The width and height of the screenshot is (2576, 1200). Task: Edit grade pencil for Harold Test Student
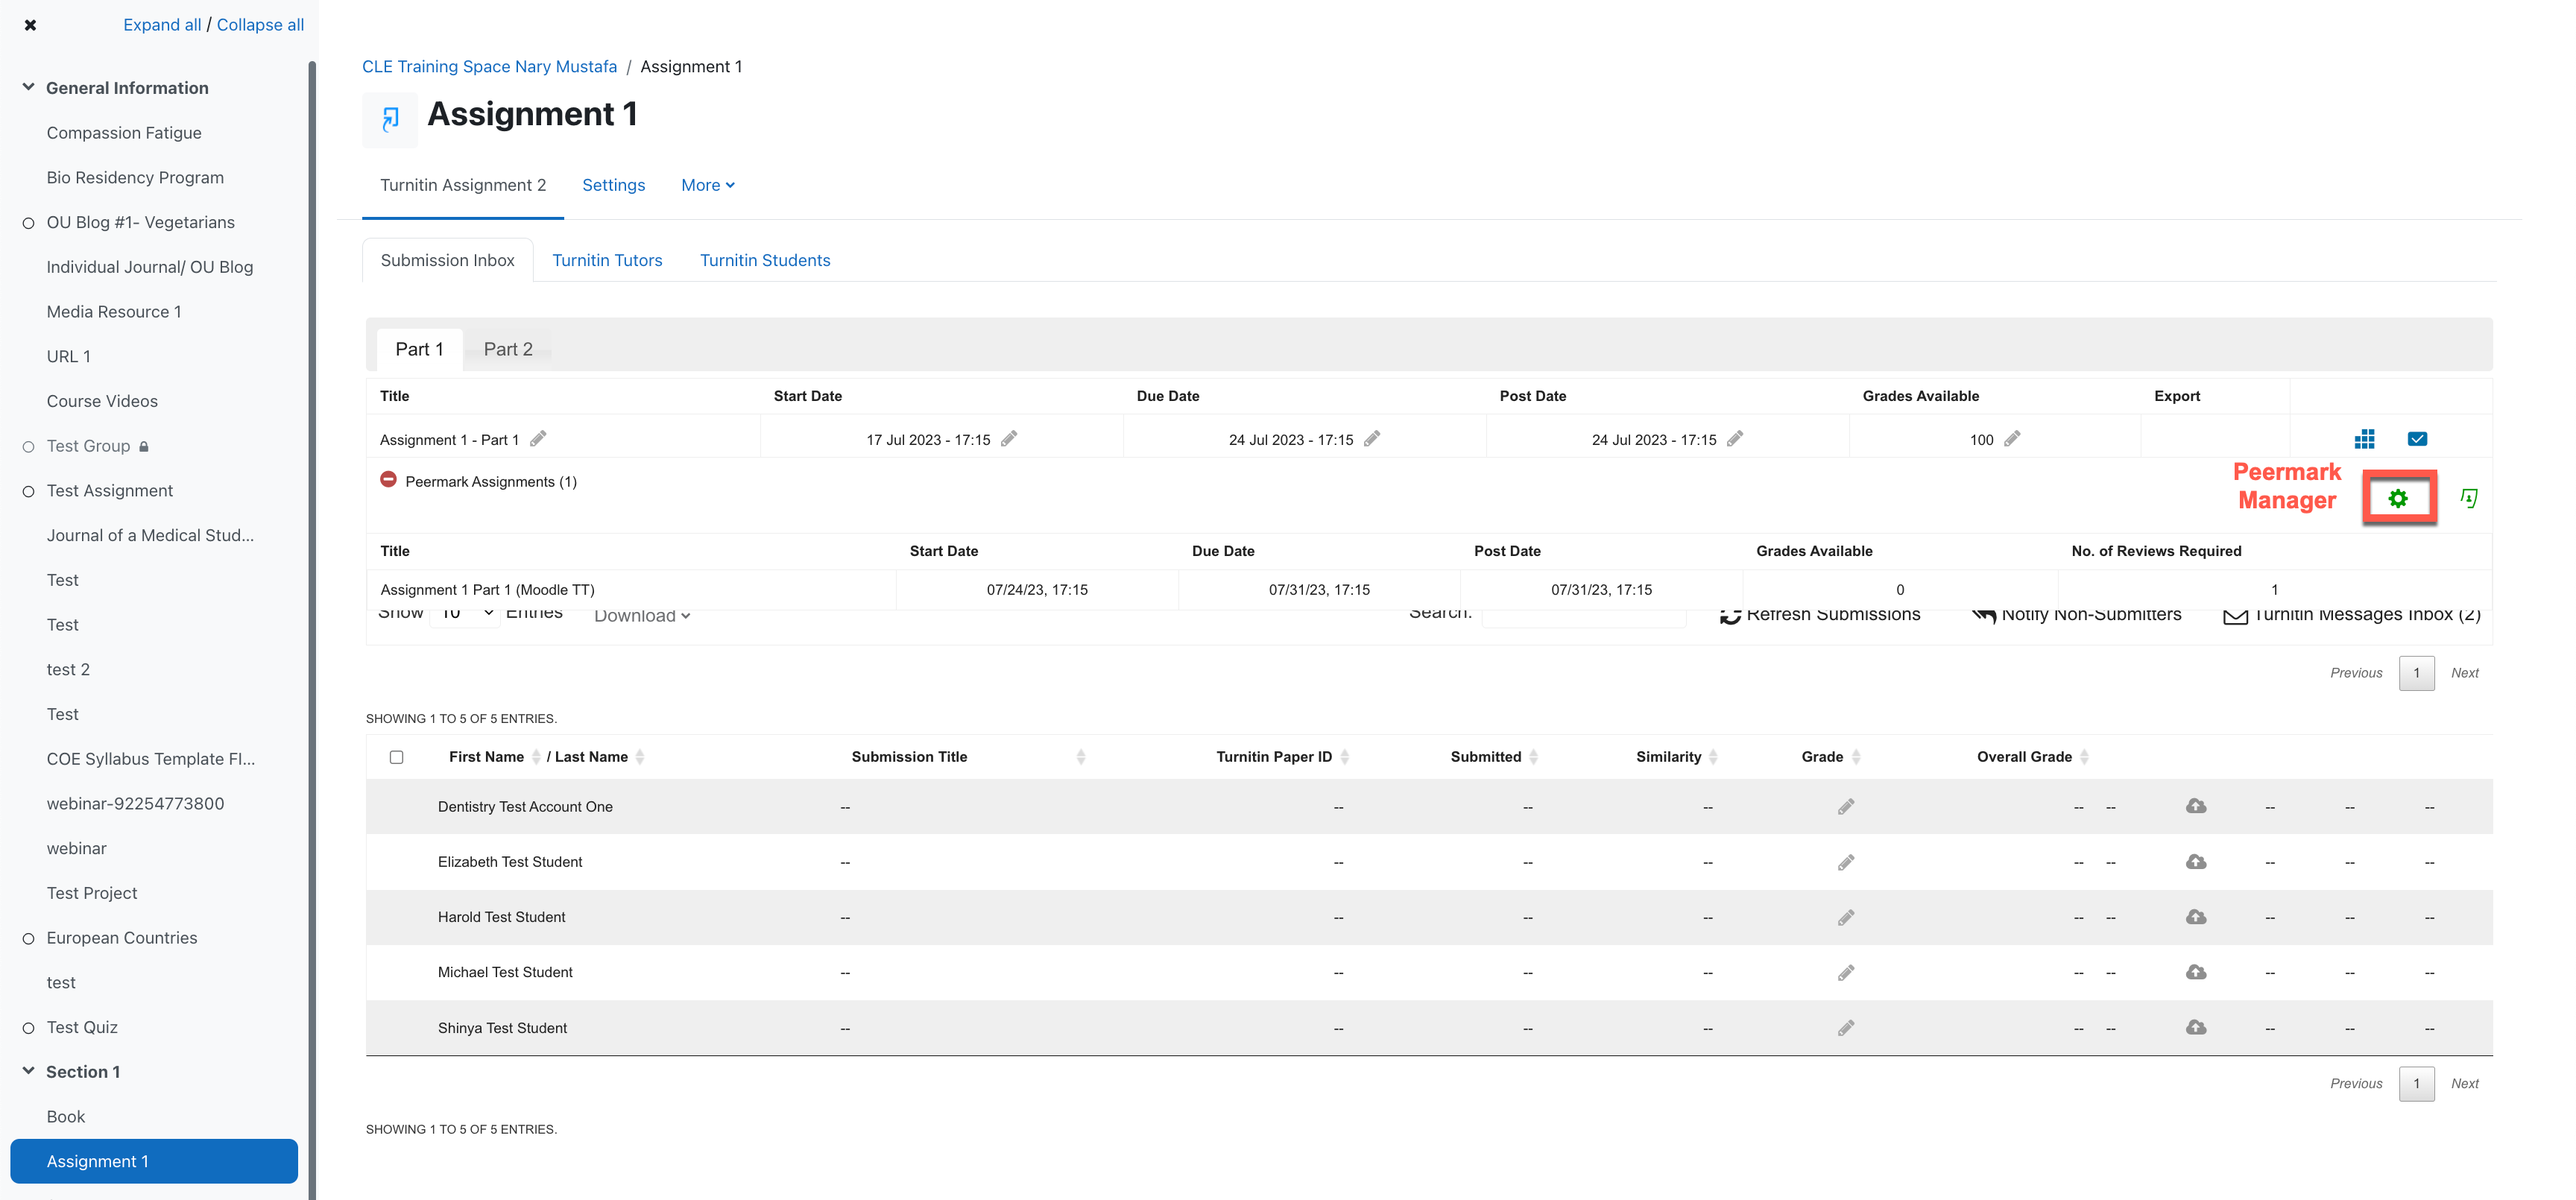tap(1846, 917)
